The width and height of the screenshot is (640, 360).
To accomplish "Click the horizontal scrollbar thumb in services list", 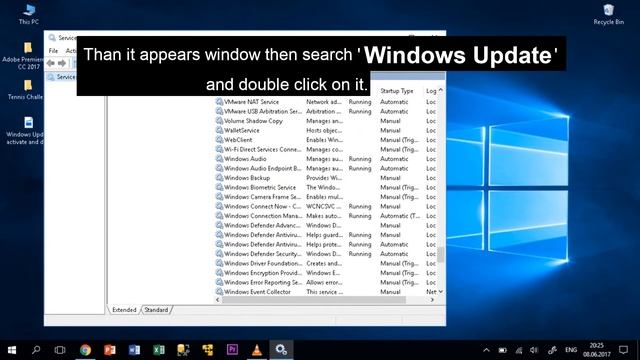I will pos(314,300).
